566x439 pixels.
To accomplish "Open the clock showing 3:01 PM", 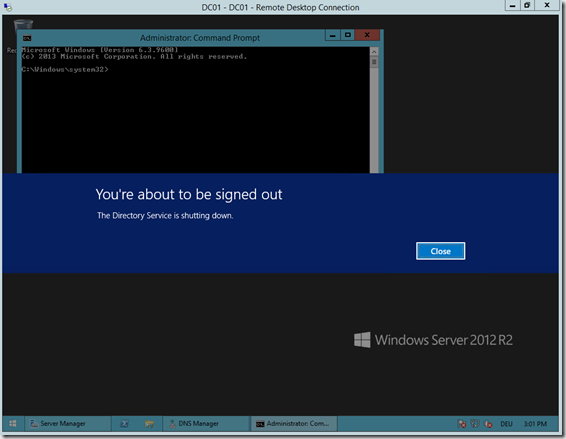I will coord(535,424).
